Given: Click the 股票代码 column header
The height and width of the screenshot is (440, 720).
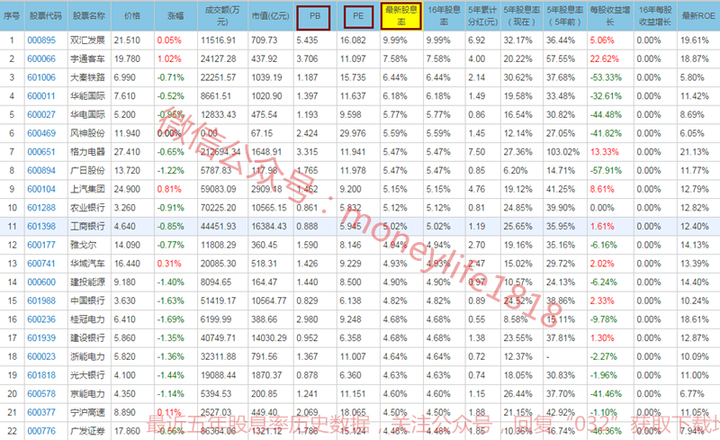Looking at the screenshot, I should 45,16.
